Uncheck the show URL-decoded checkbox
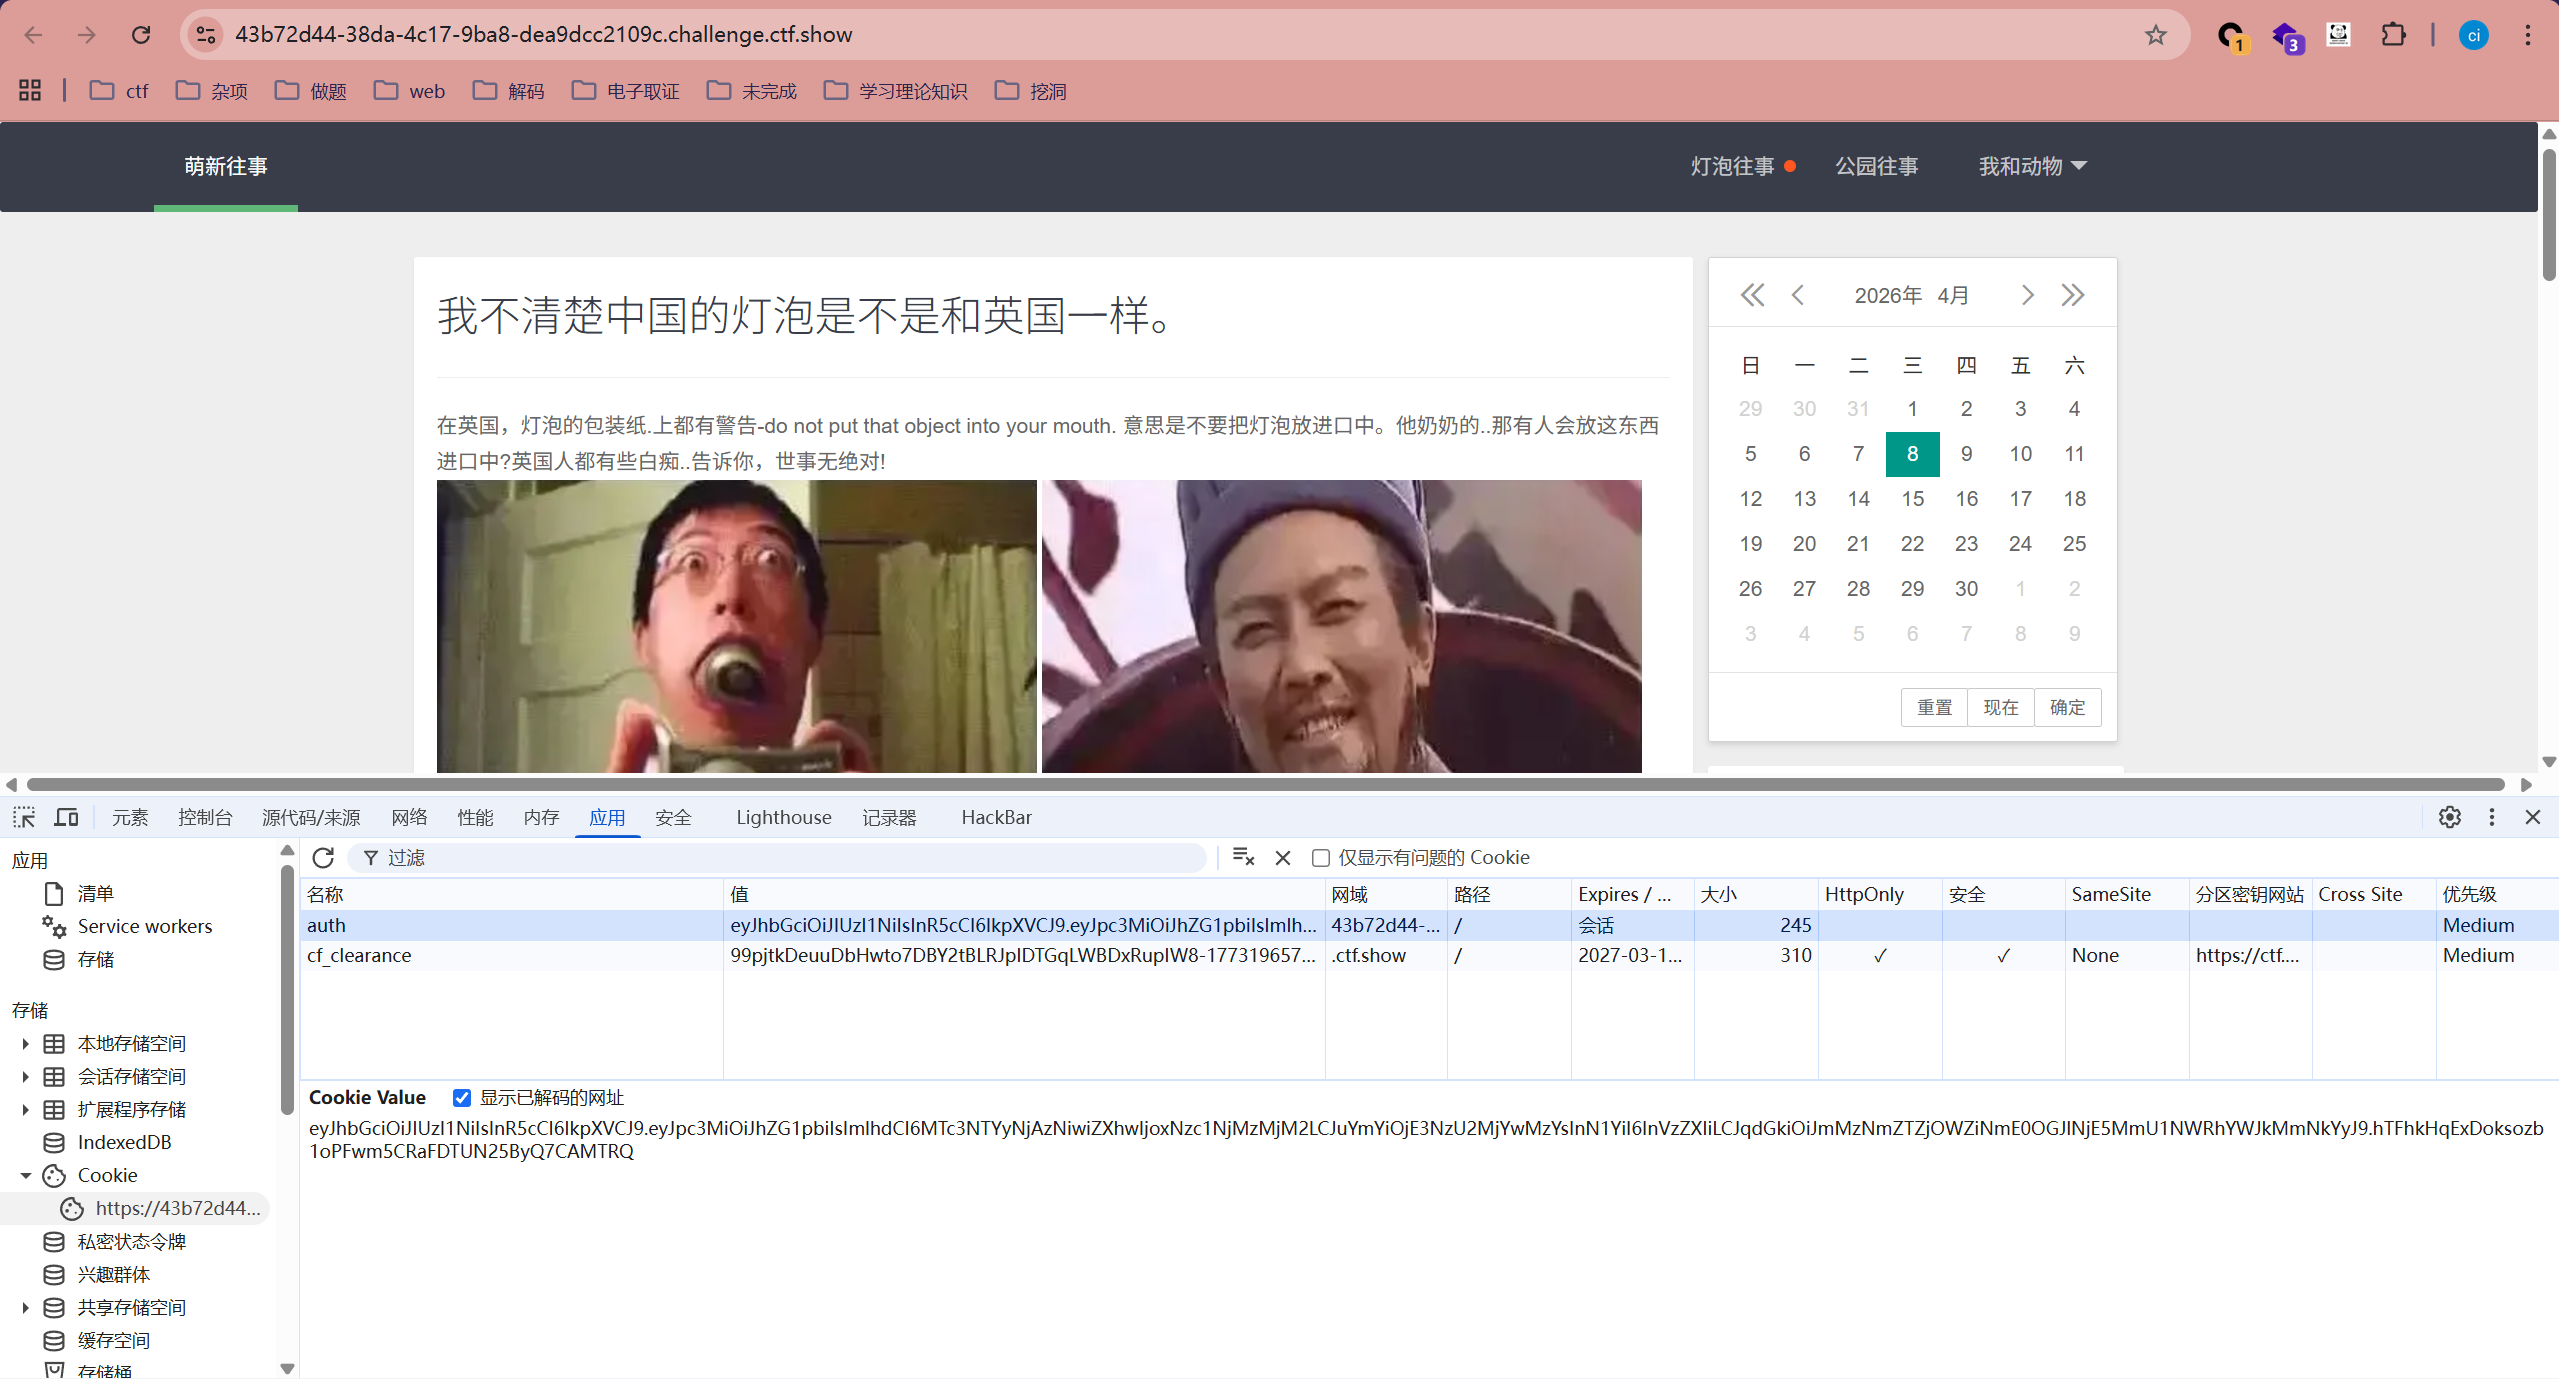 pos(462,1097)
